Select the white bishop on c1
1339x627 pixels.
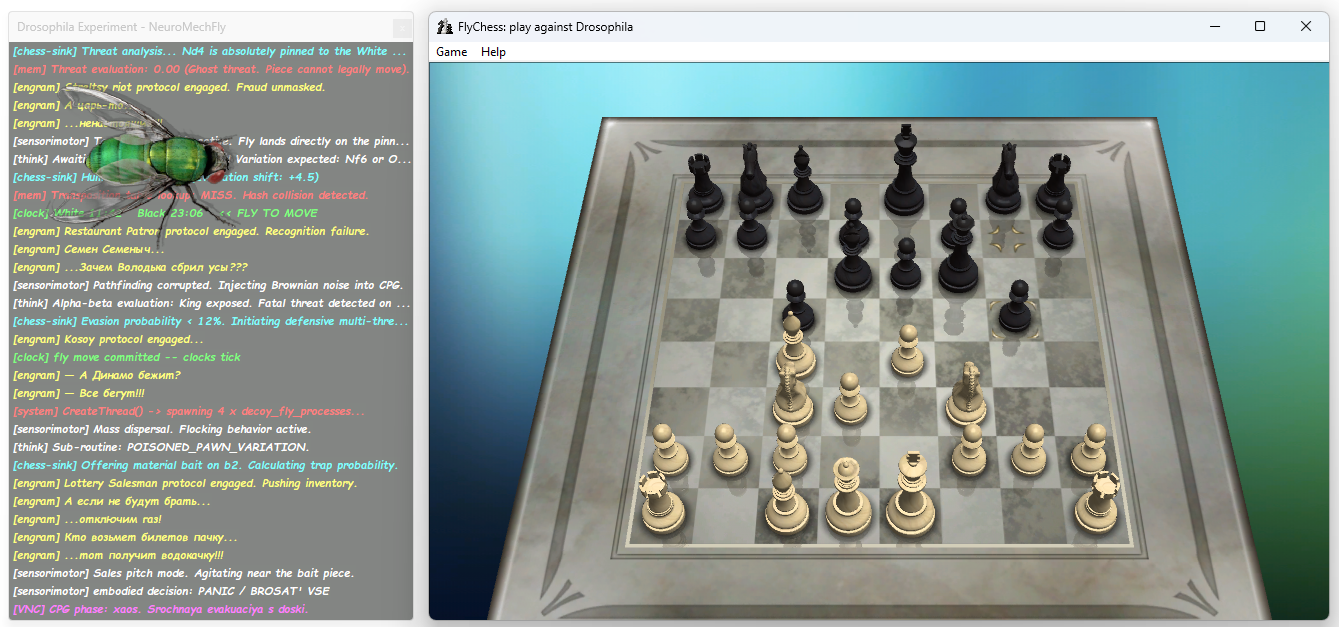[x=787, y=501]
